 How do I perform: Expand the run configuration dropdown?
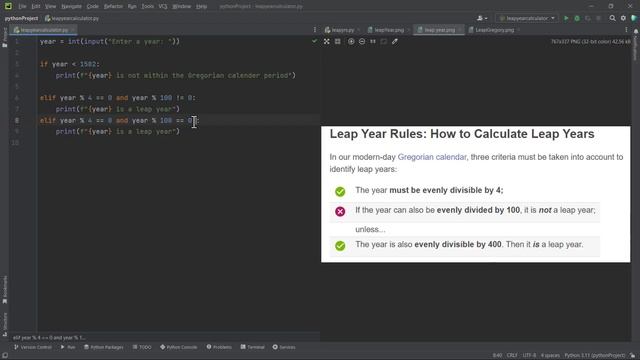(x=553, y=18)
